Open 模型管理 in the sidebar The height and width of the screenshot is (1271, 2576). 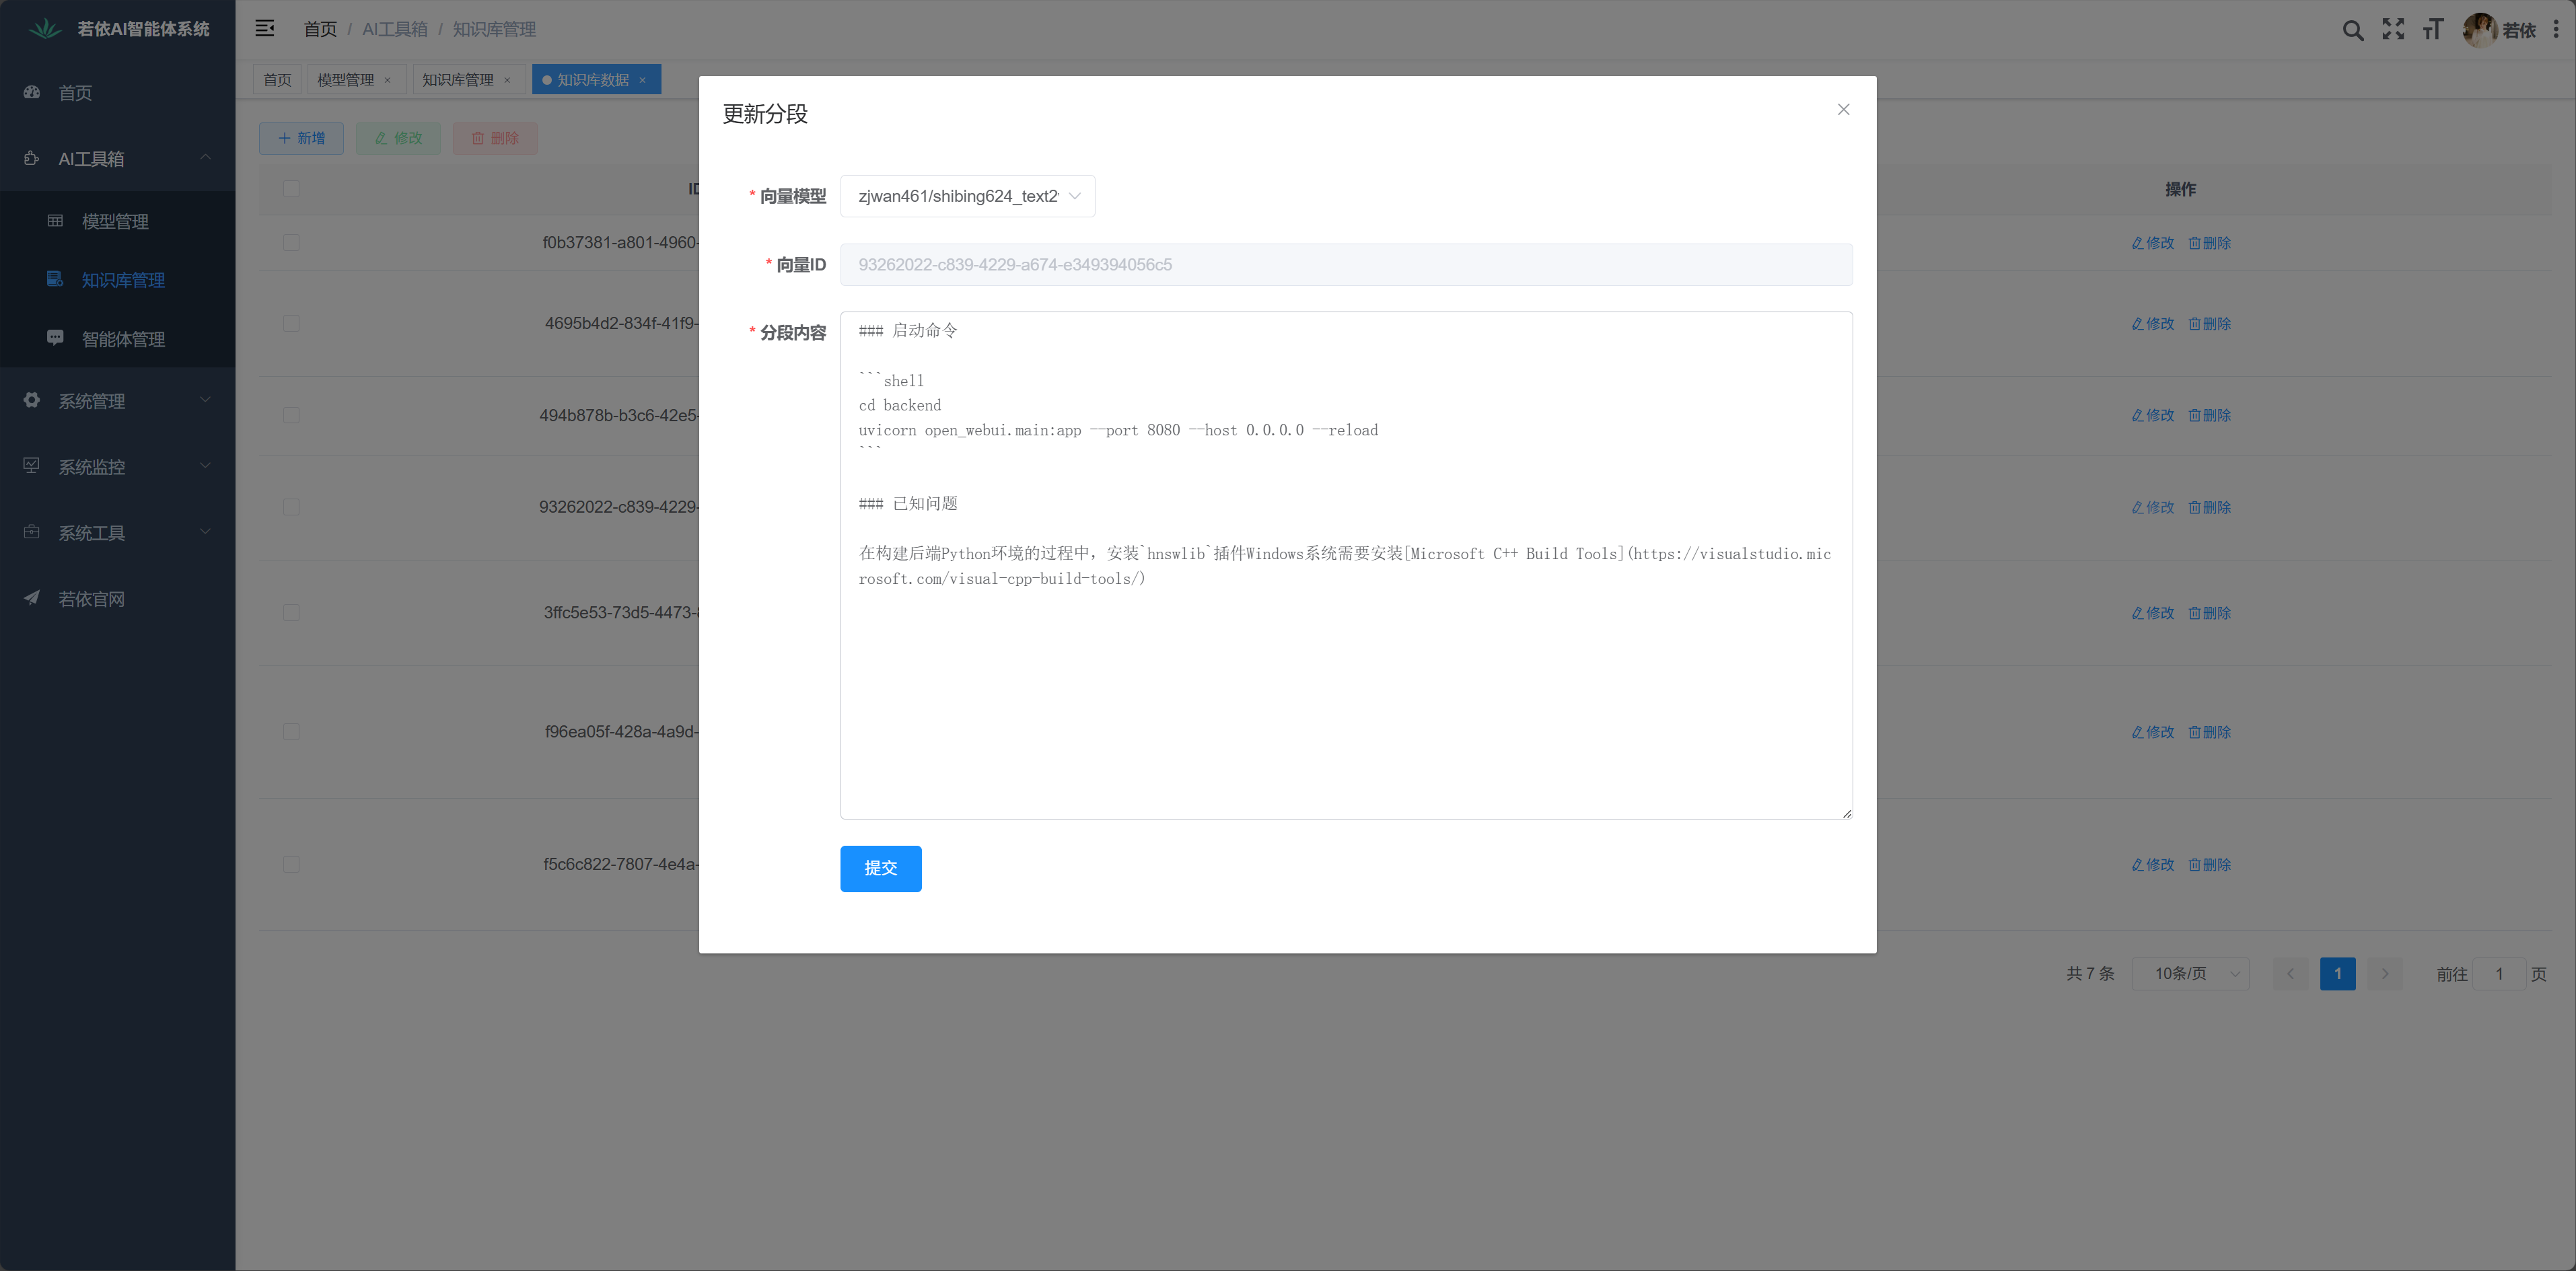pos(115,221)
